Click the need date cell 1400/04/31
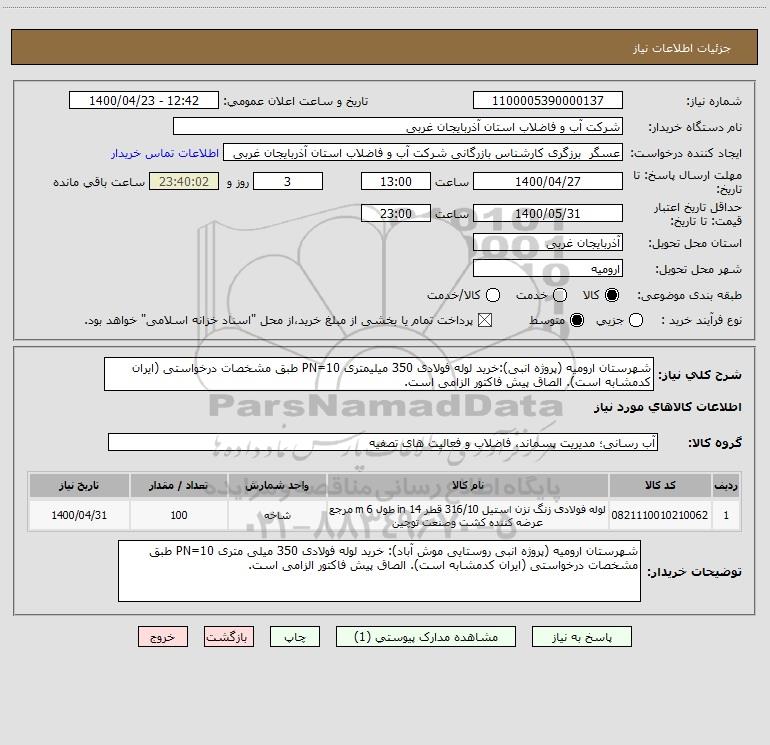Viewport: 770px width, 745px height. tap(79, 515)
